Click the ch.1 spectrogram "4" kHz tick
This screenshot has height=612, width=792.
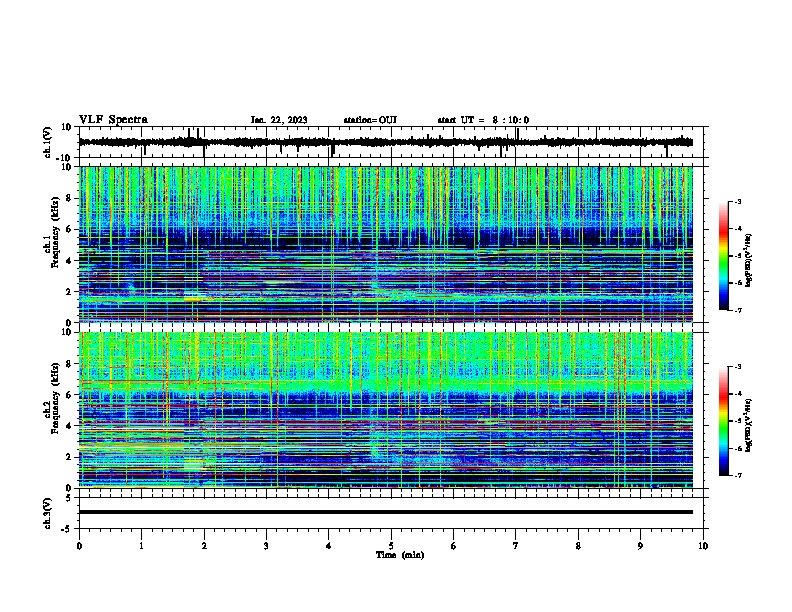pyautogui.click(x=69, y=261)
